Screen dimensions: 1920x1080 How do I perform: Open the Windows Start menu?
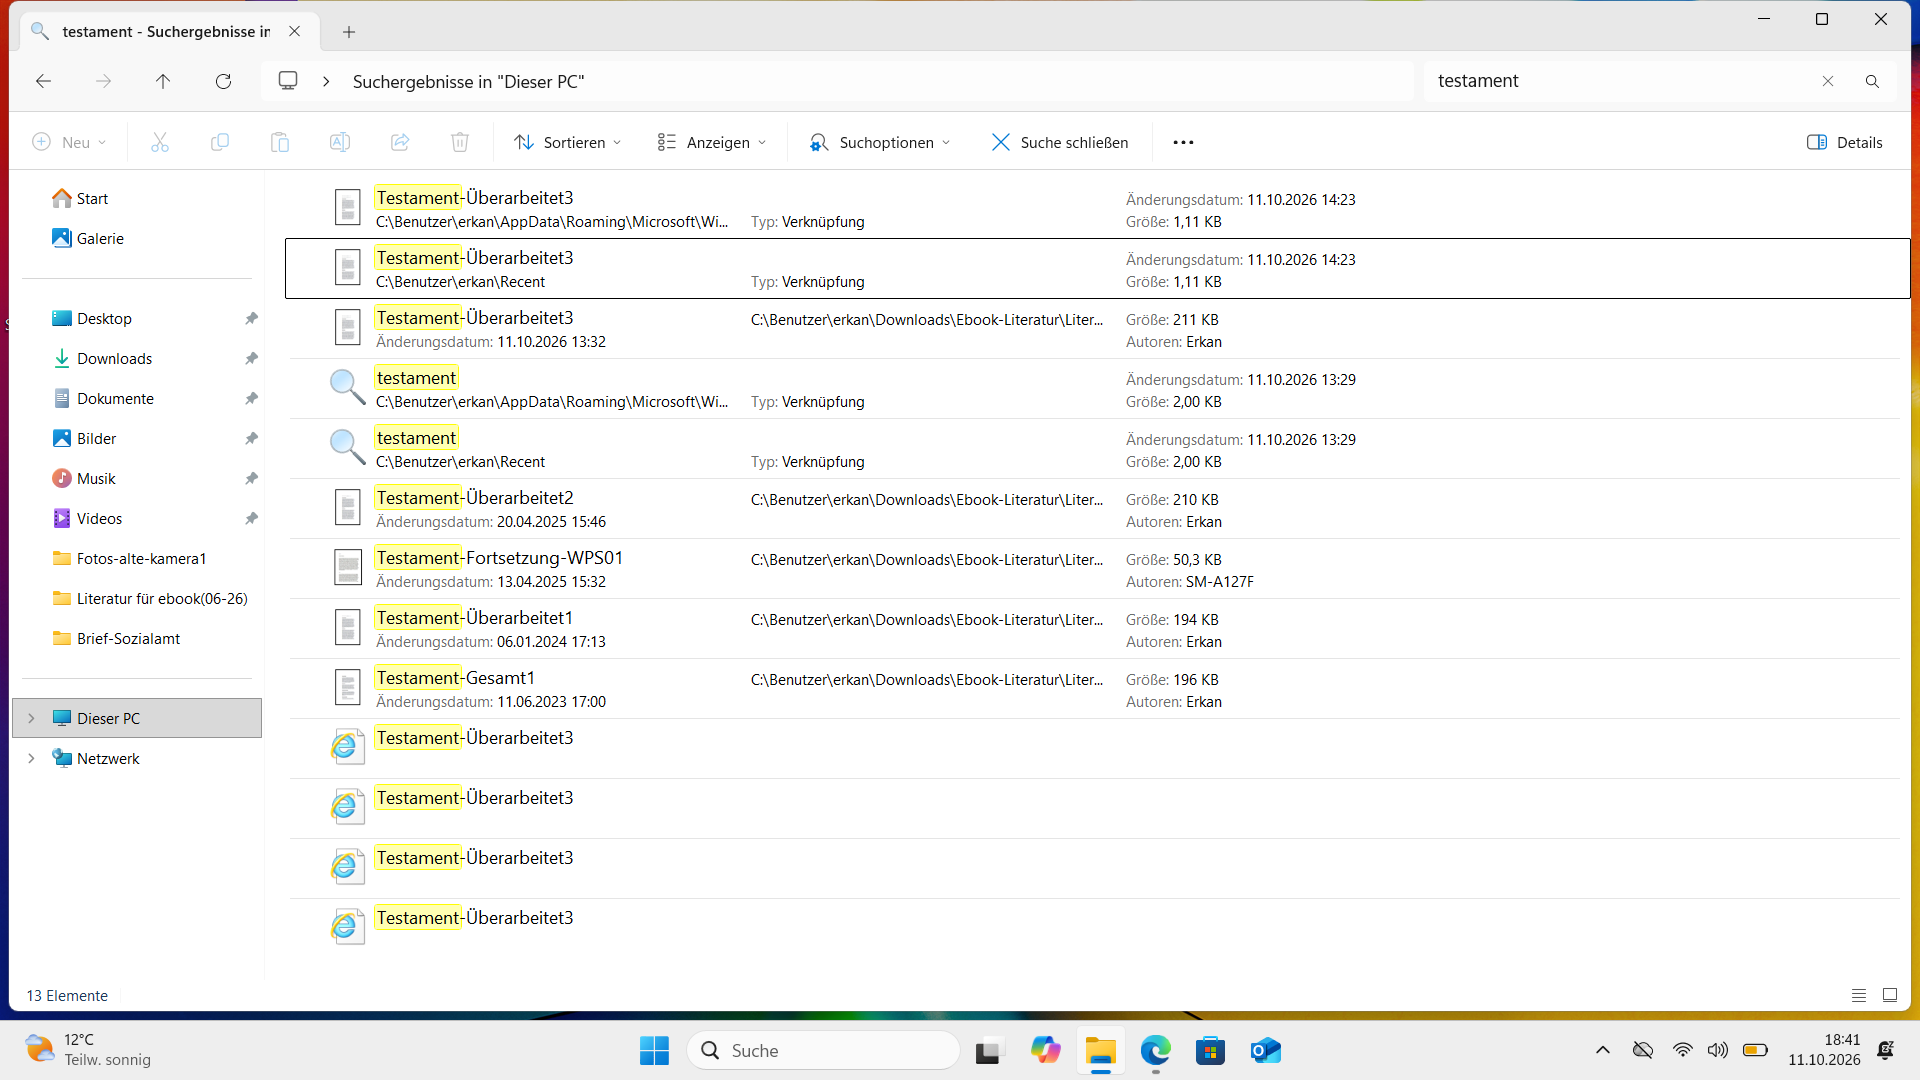[654, 1050]
